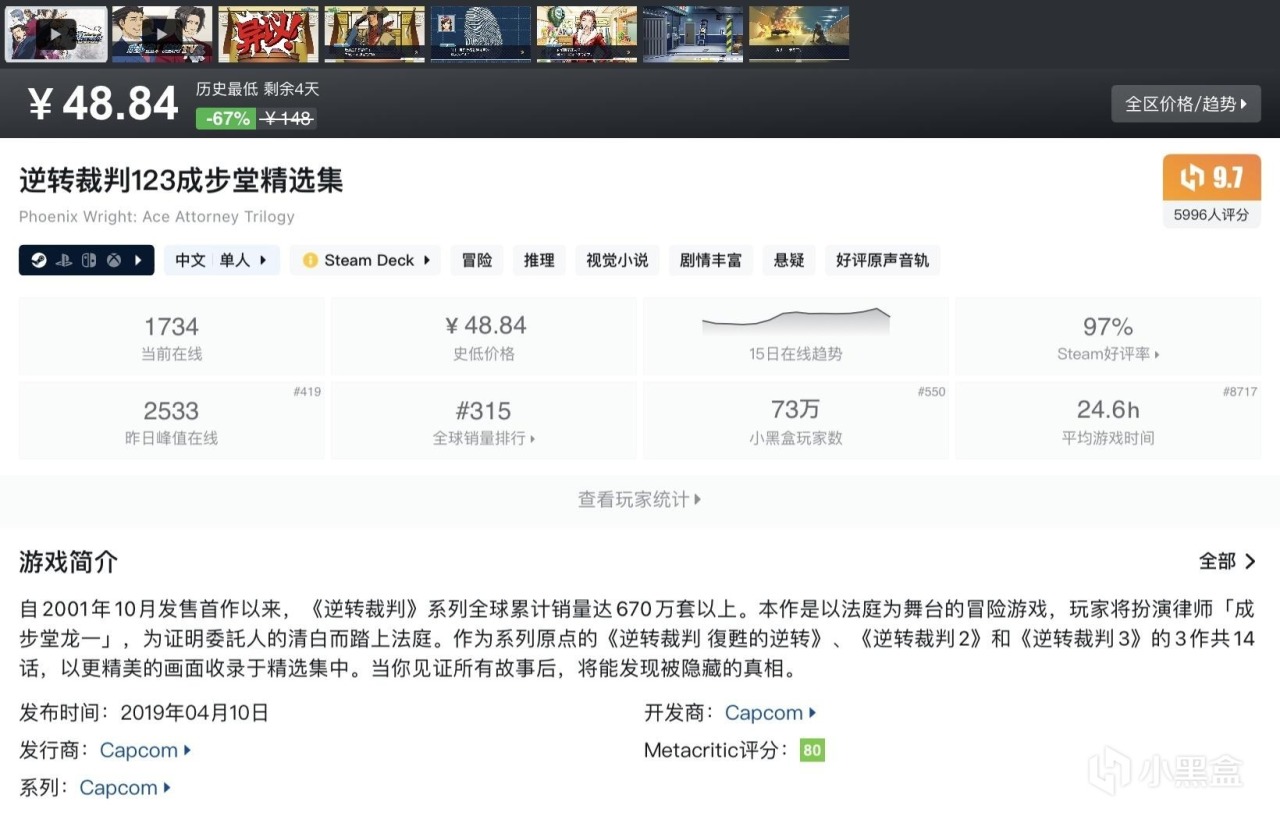The width and height of the screenshot is (1280, 816).
Task: Click the Nintendo Switch platform icon
Action: click(89, 261)
